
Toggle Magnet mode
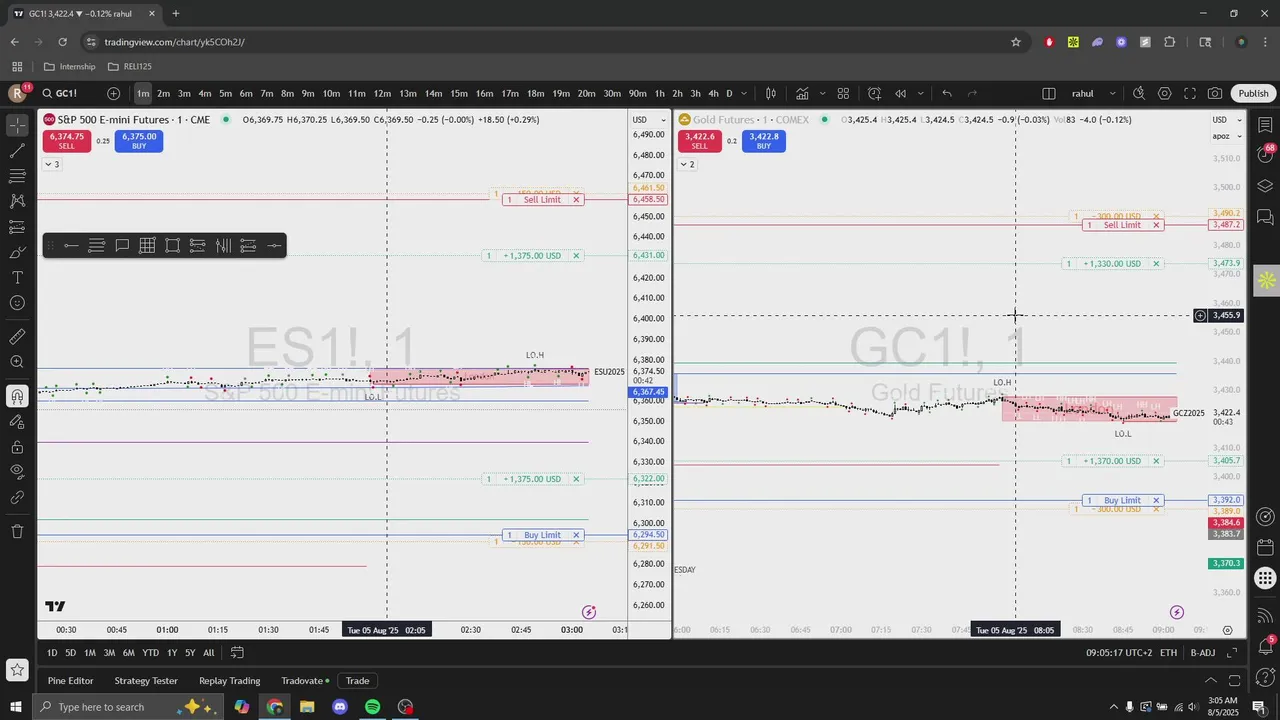(17, 396)
